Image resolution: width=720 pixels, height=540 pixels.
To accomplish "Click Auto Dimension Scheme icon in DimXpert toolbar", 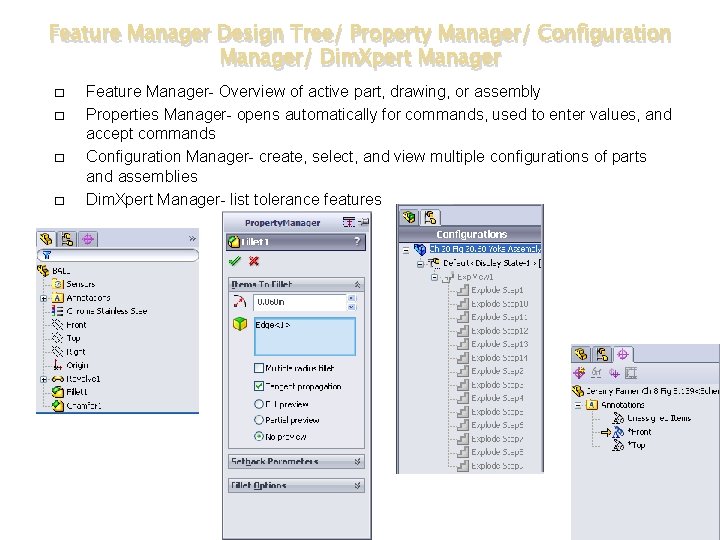I will point(579,373).
